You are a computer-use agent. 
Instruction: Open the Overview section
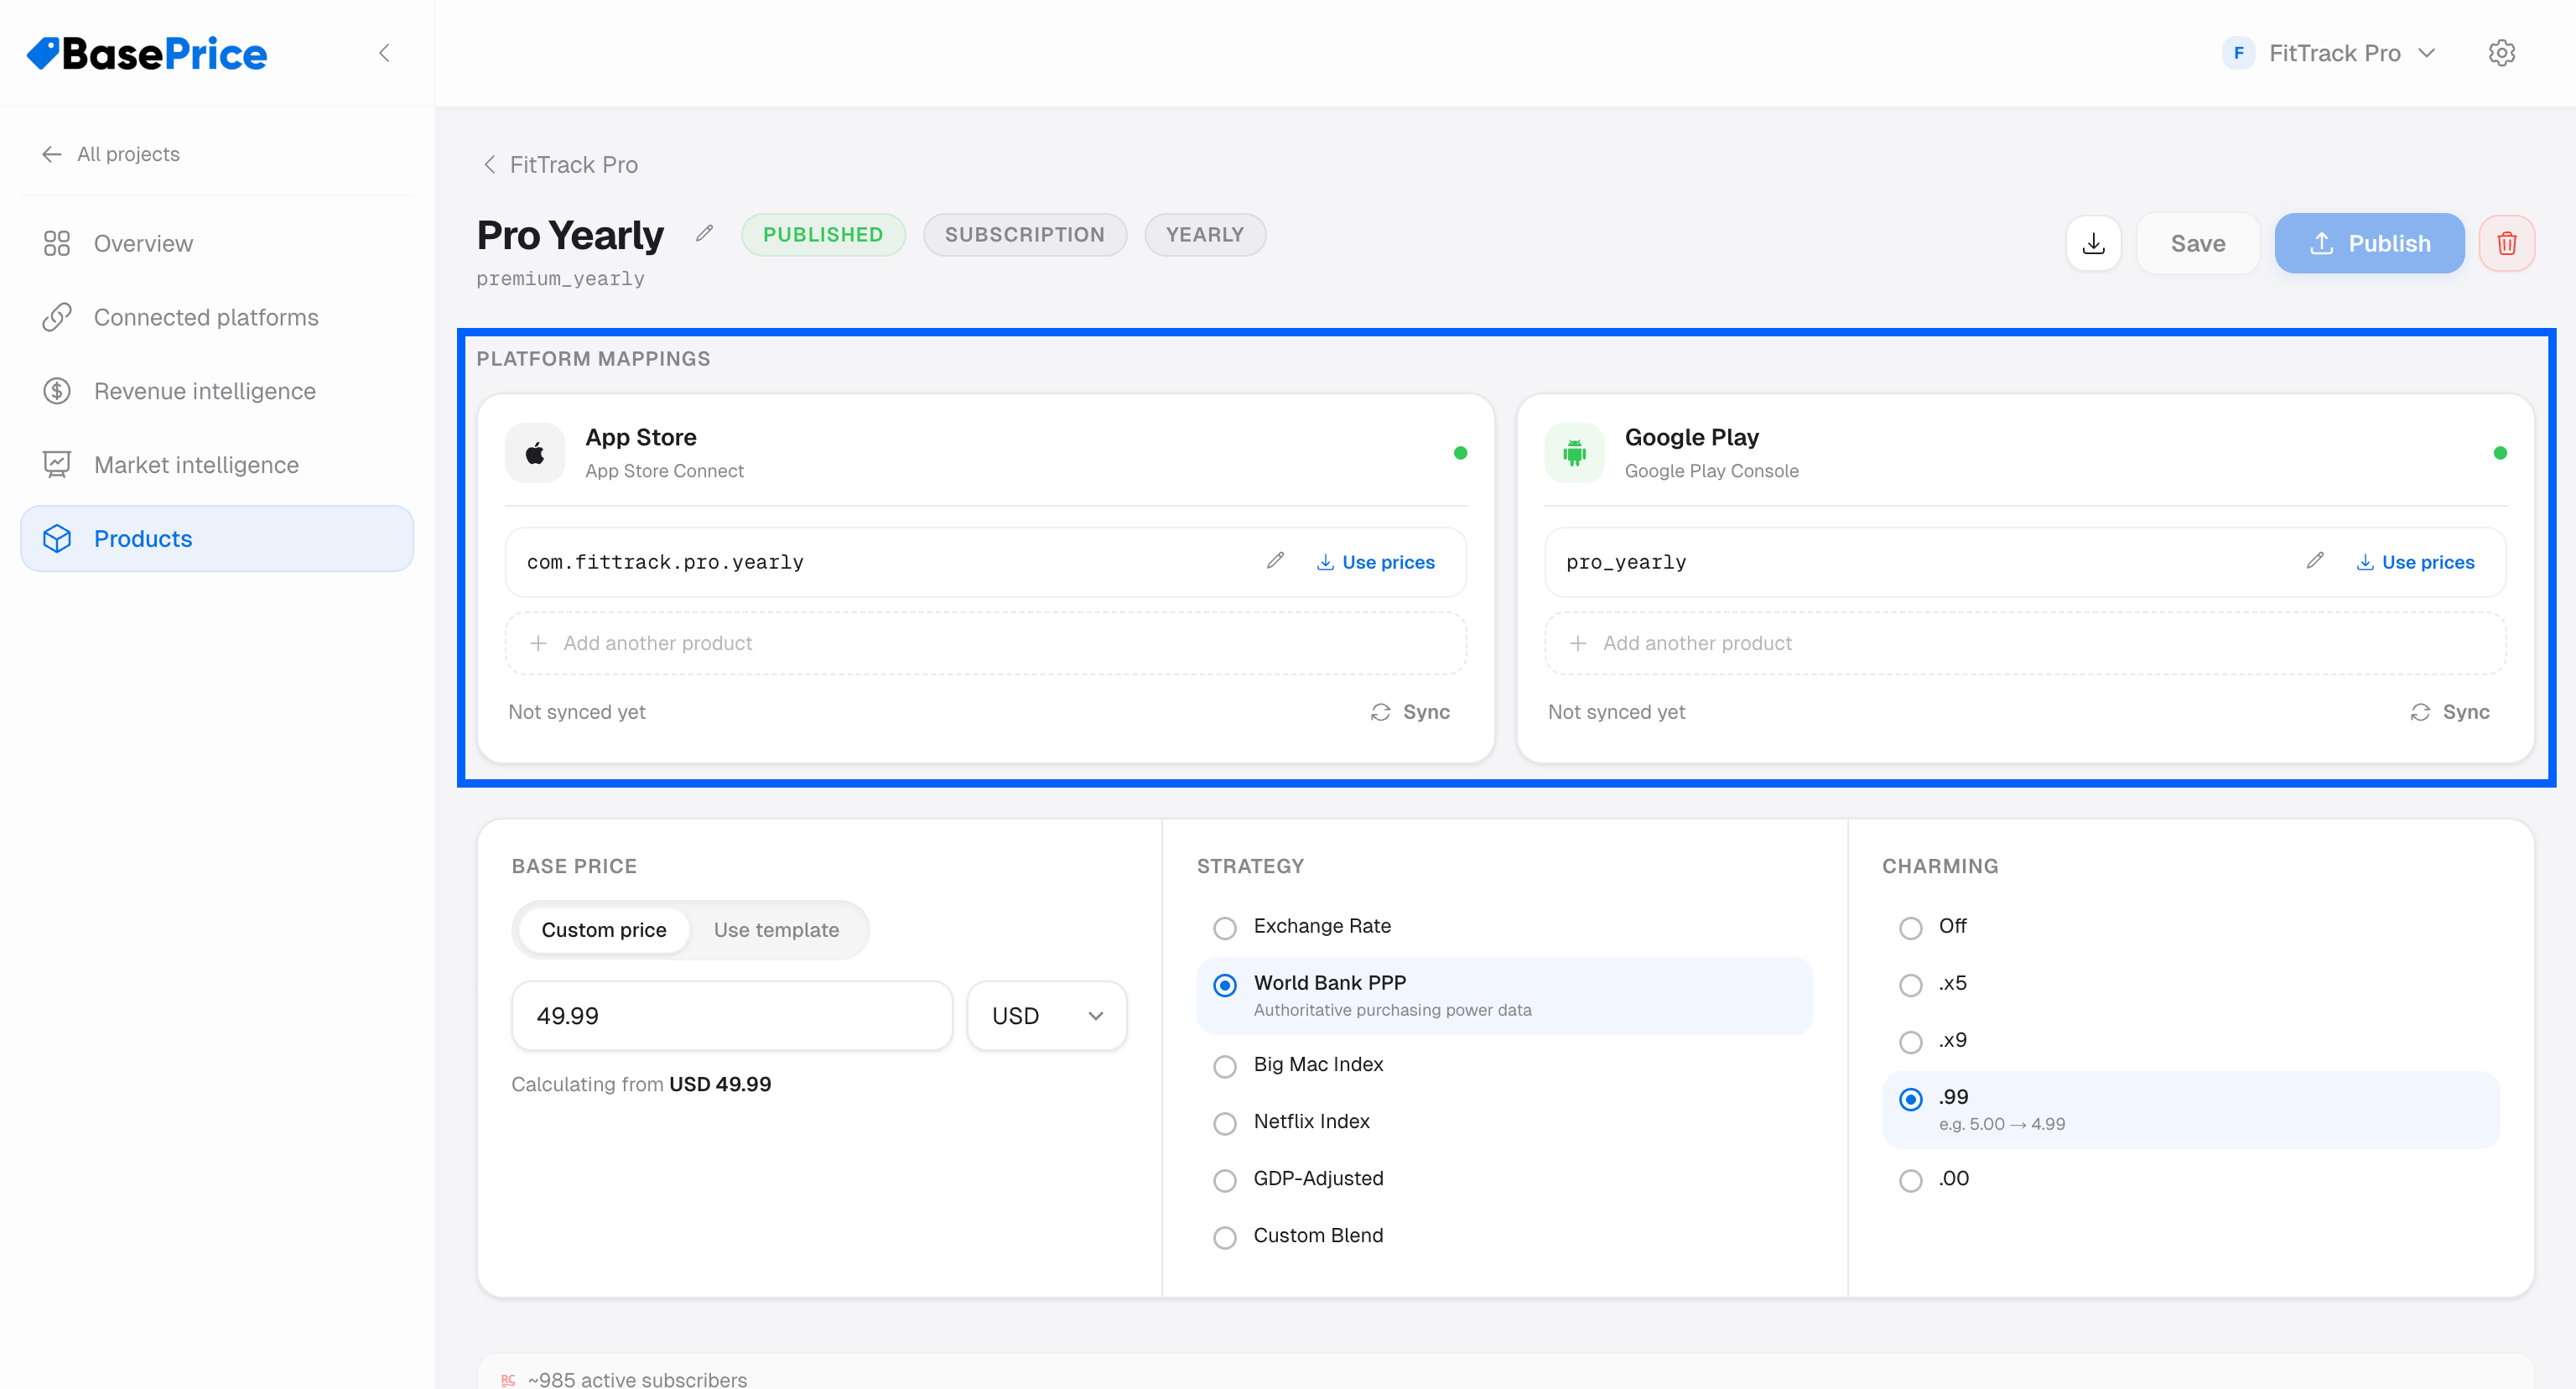tap(217, 243)
